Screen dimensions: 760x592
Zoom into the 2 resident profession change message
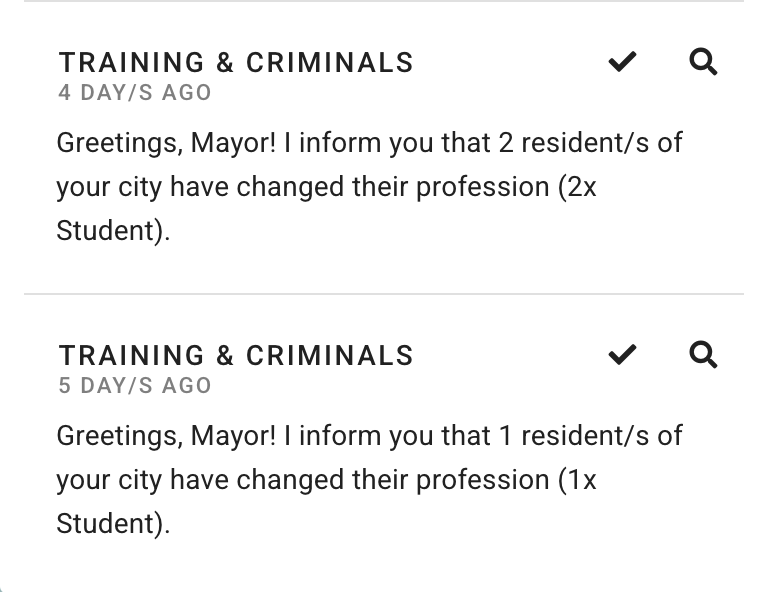[703, 62]
